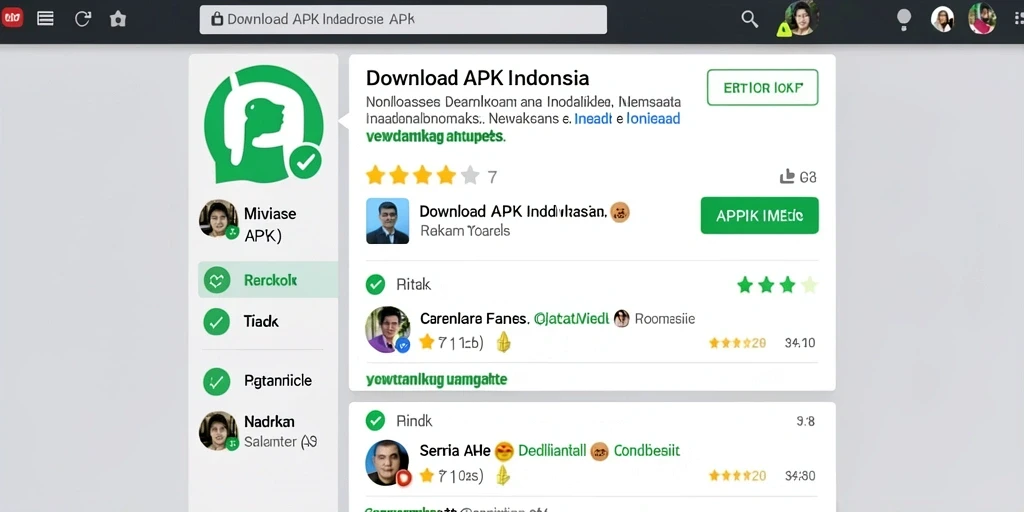Toggle the check circle beside 'Rindk'
Image resolution: width=1024 pixels, height=512 pixels.
click(x=376, y=421)
